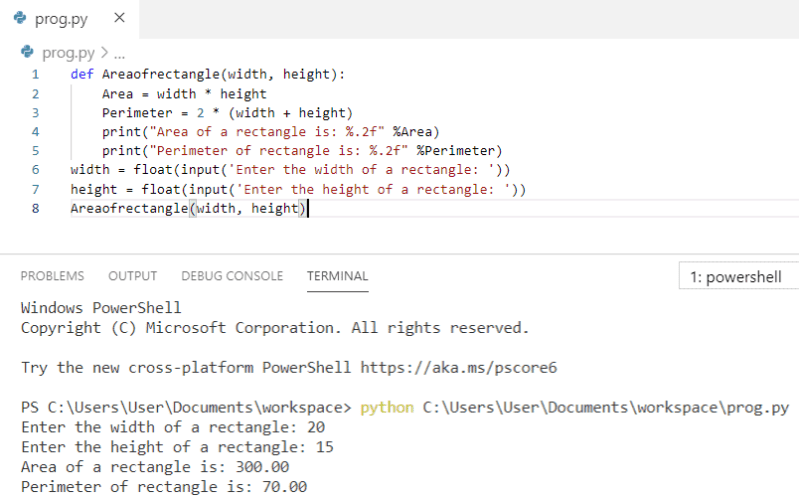799x498 pixels.
Task: Open the DEBUG CONSOLE tab
Action: coord(232,276)
